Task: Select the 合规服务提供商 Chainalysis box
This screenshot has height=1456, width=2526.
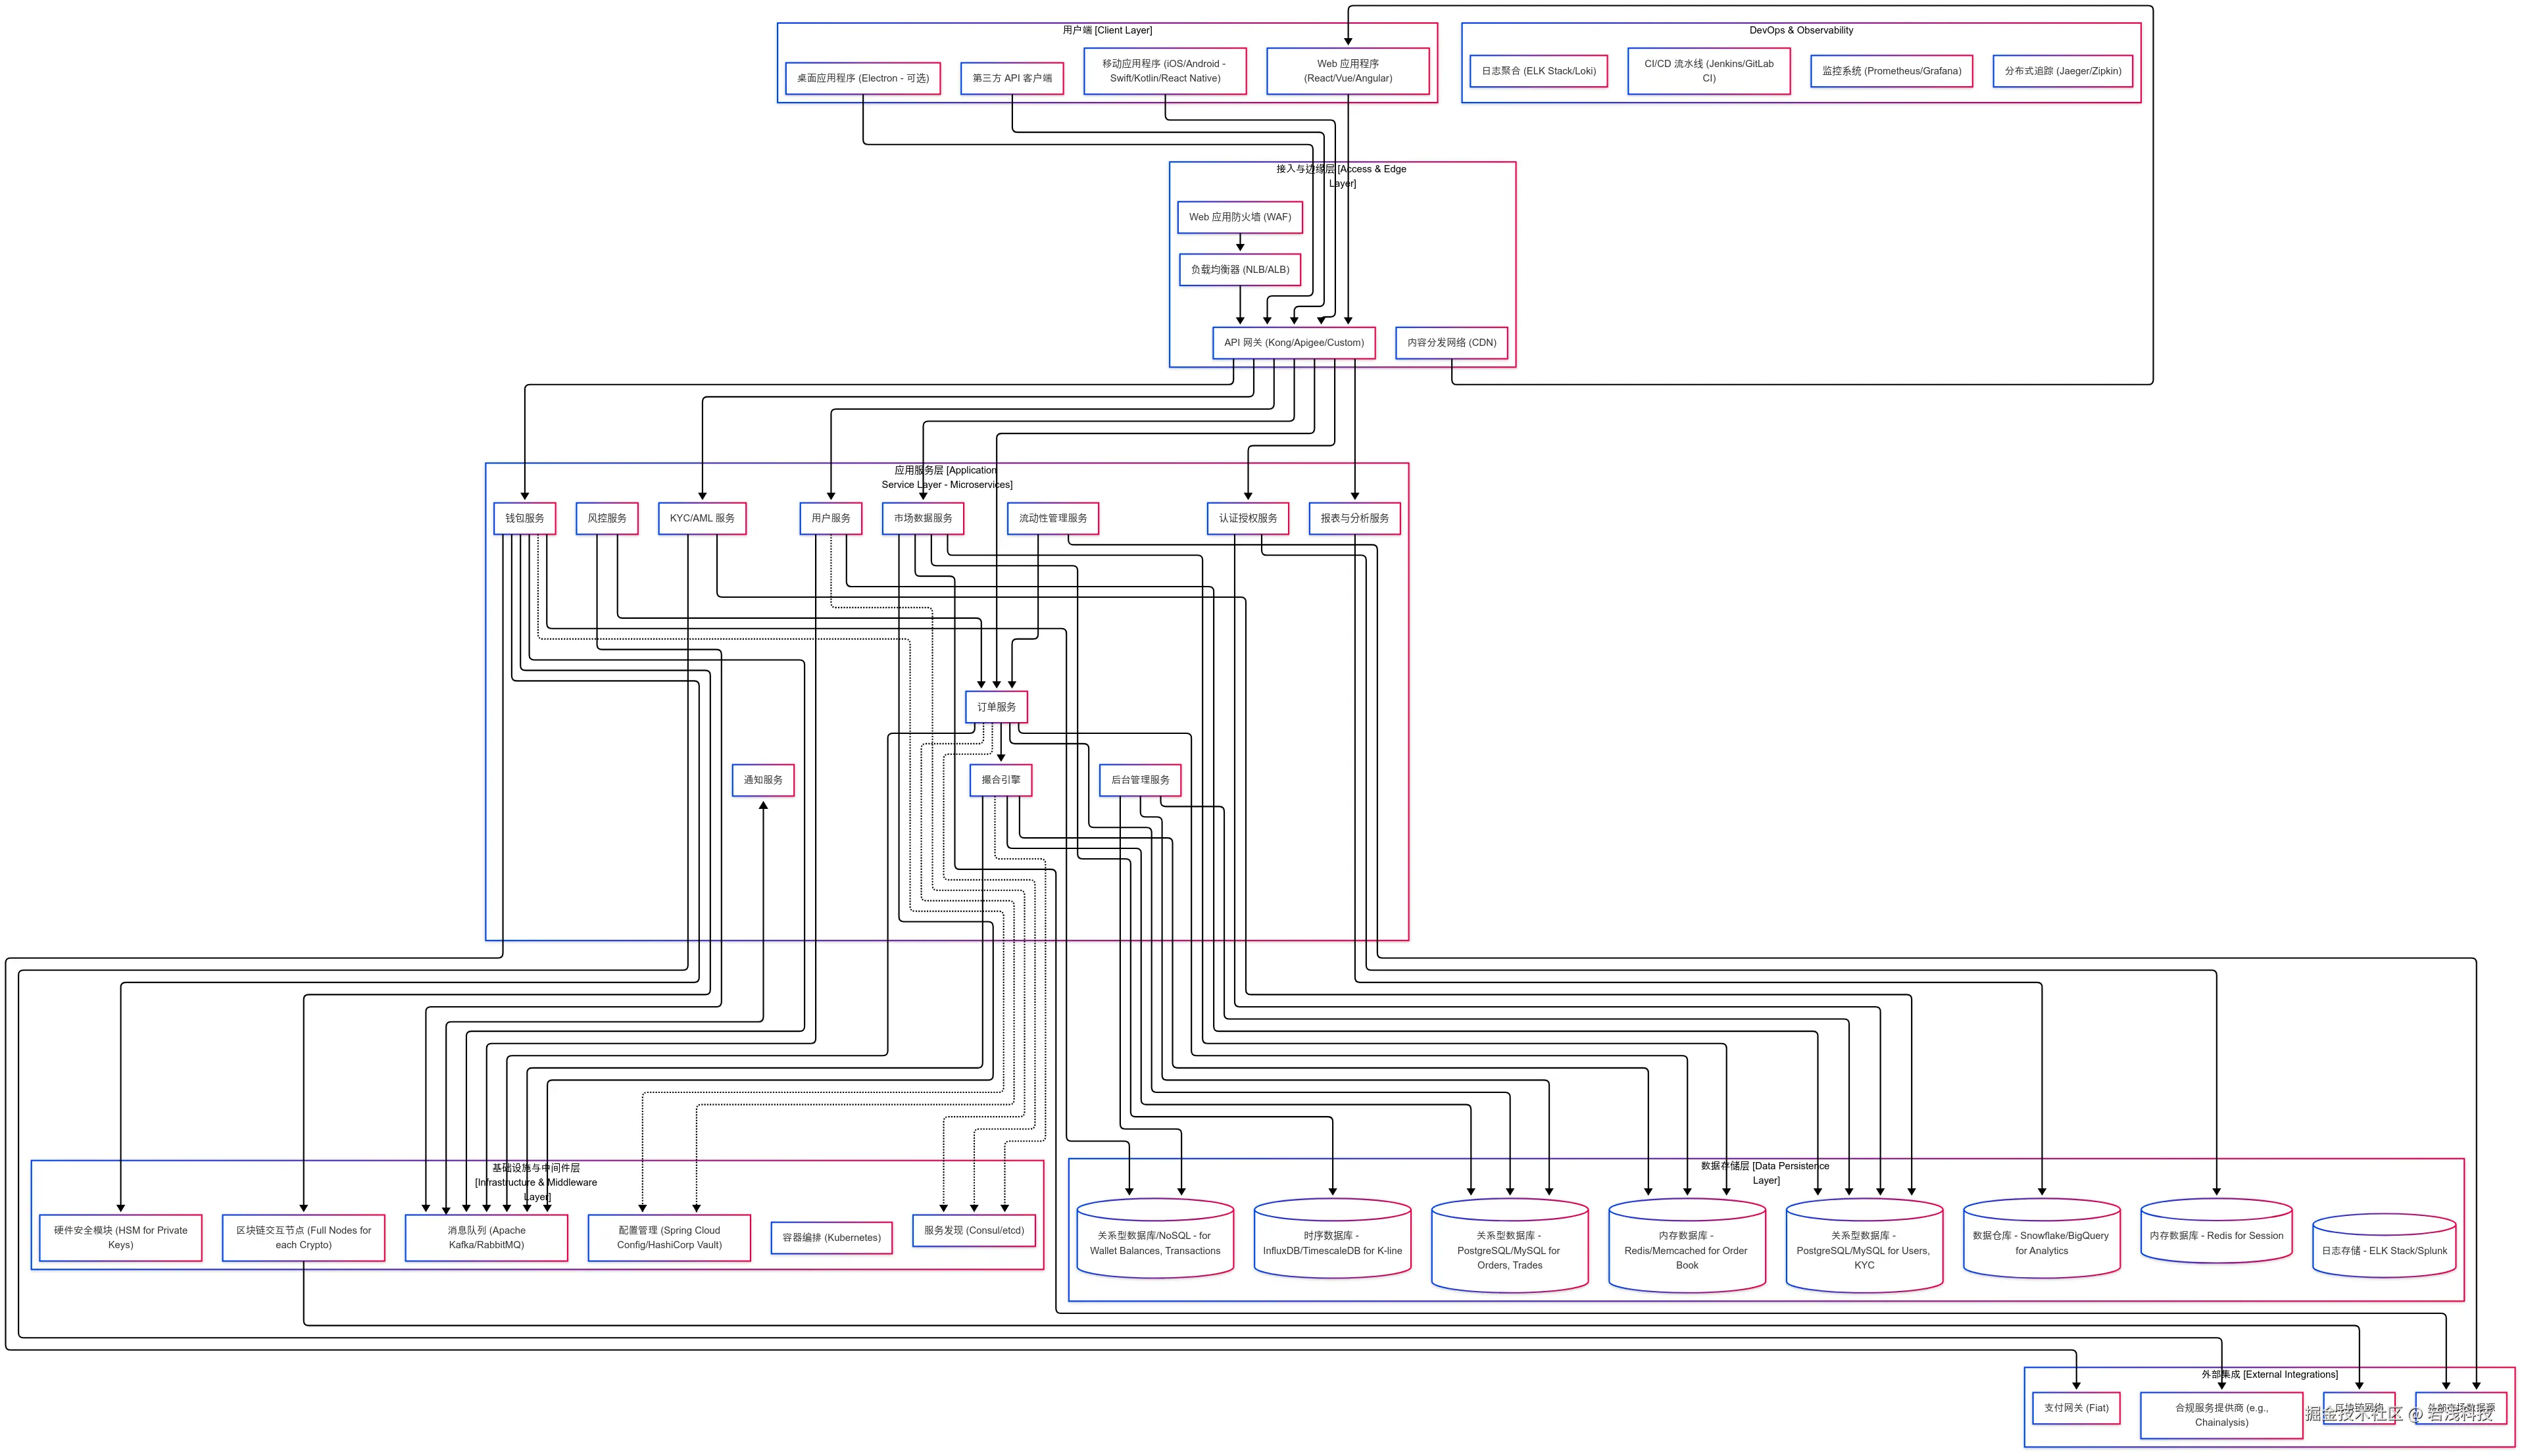Action: [x=2221, y=1415]
